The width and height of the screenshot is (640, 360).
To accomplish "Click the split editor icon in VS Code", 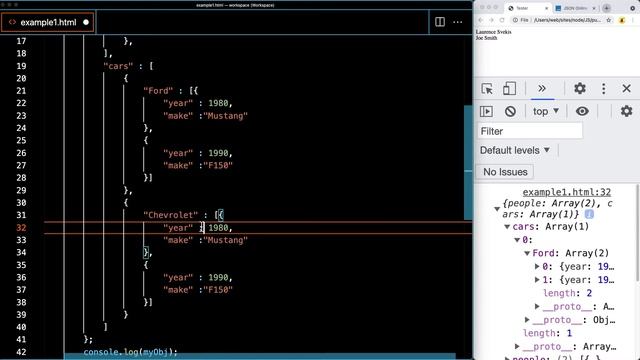I will [x=440, y=22].
